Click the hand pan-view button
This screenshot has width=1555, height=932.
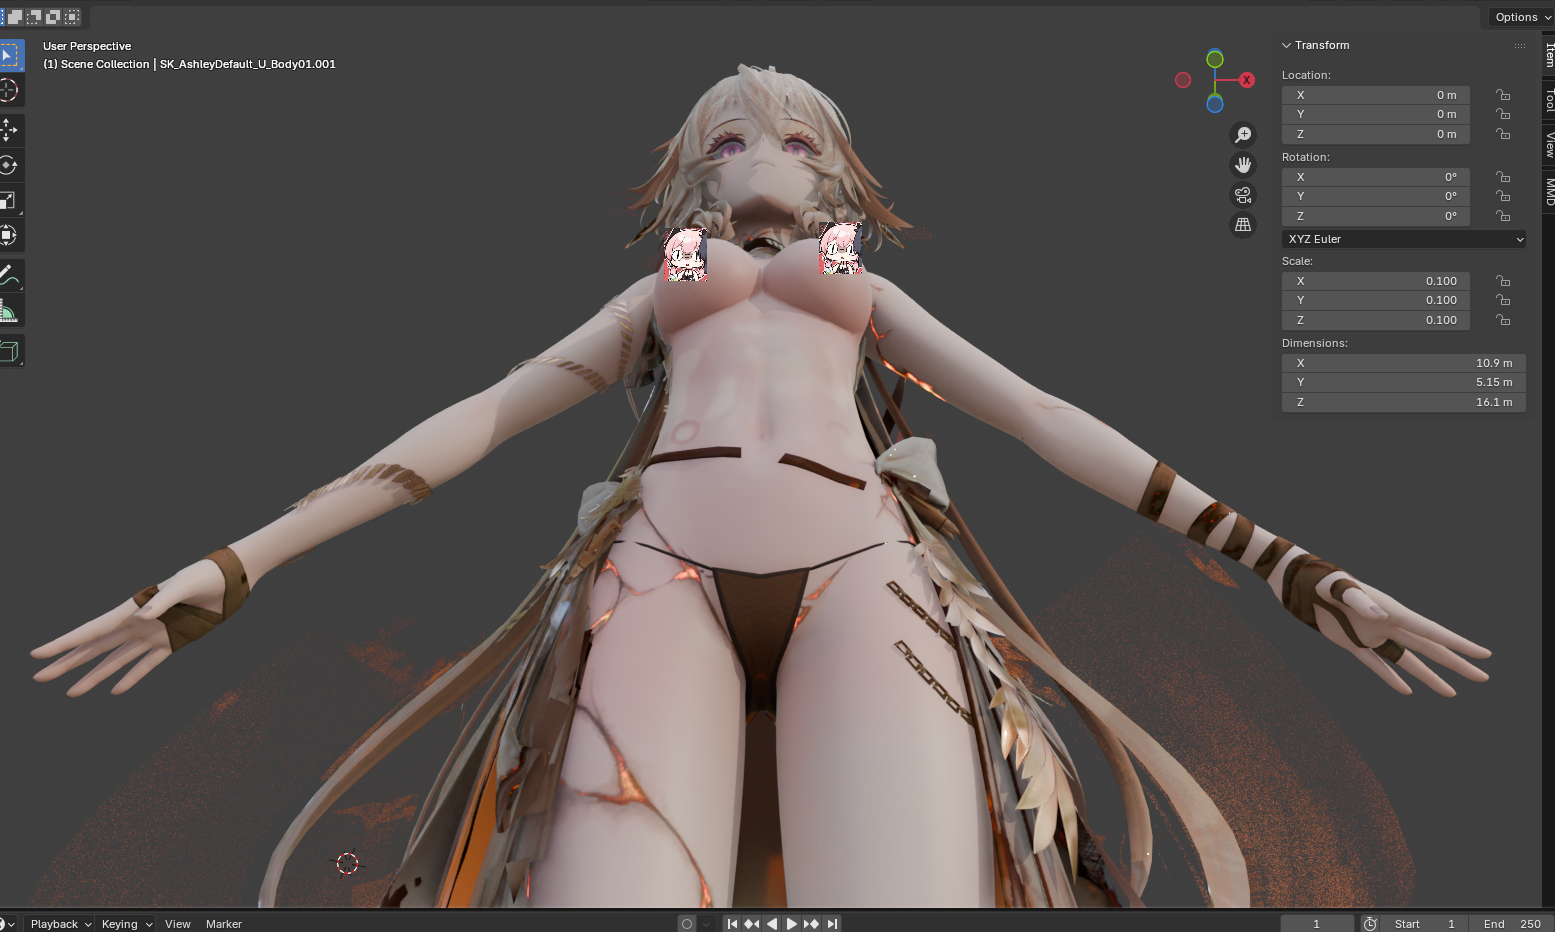1243,165
